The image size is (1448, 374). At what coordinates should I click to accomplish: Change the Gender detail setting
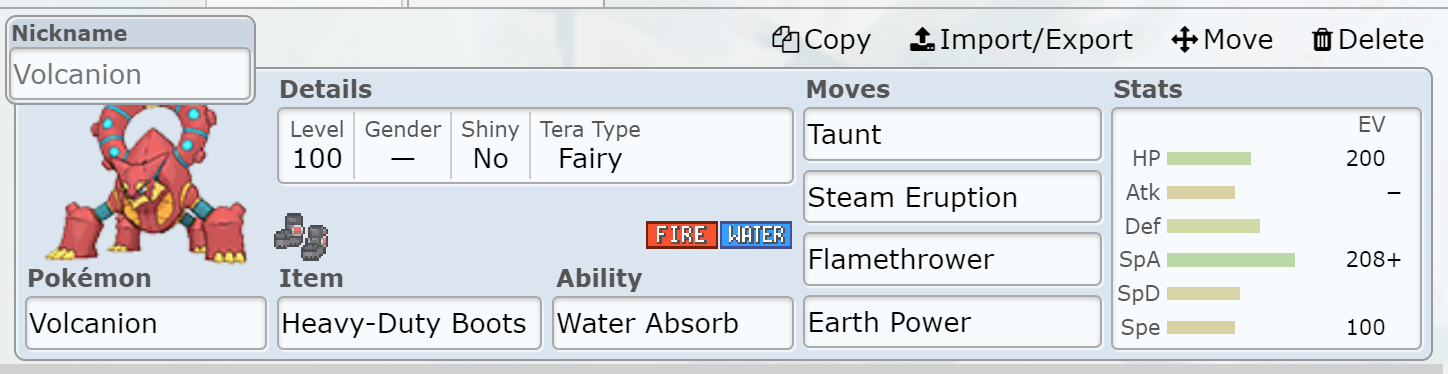click(x=403, y=145)
